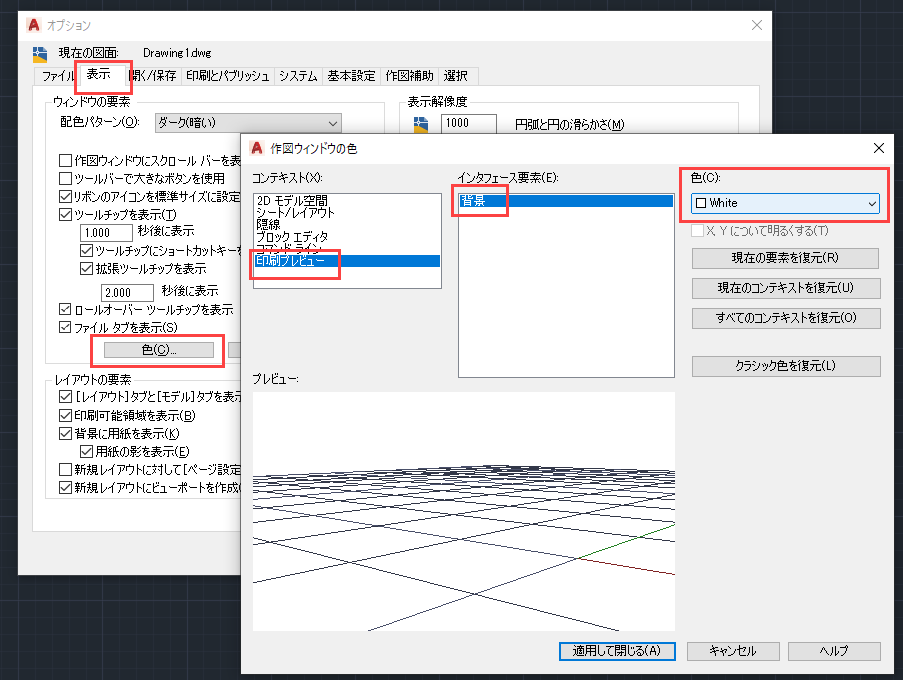Toggle the ファイル タブを表示 checkbox

click(66, 327)
